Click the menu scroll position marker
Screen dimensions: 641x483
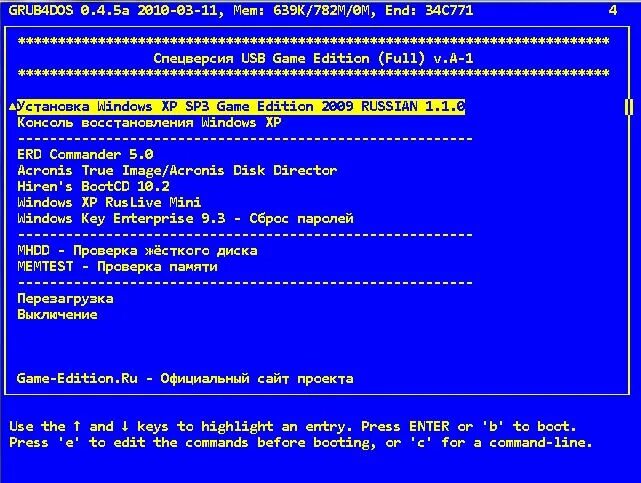click(x=629, y=107)
